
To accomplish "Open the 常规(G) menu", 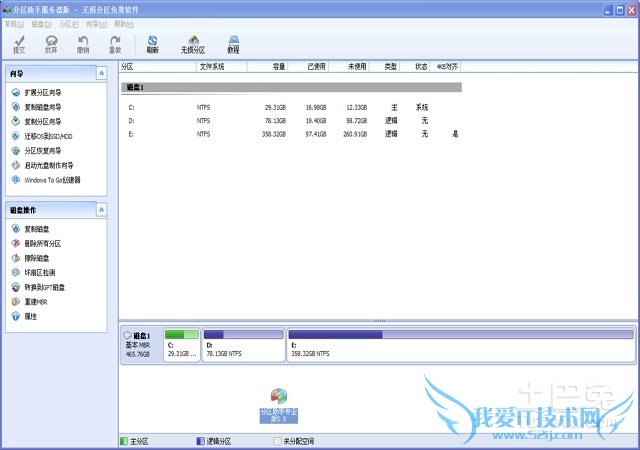I will [14, 24].
